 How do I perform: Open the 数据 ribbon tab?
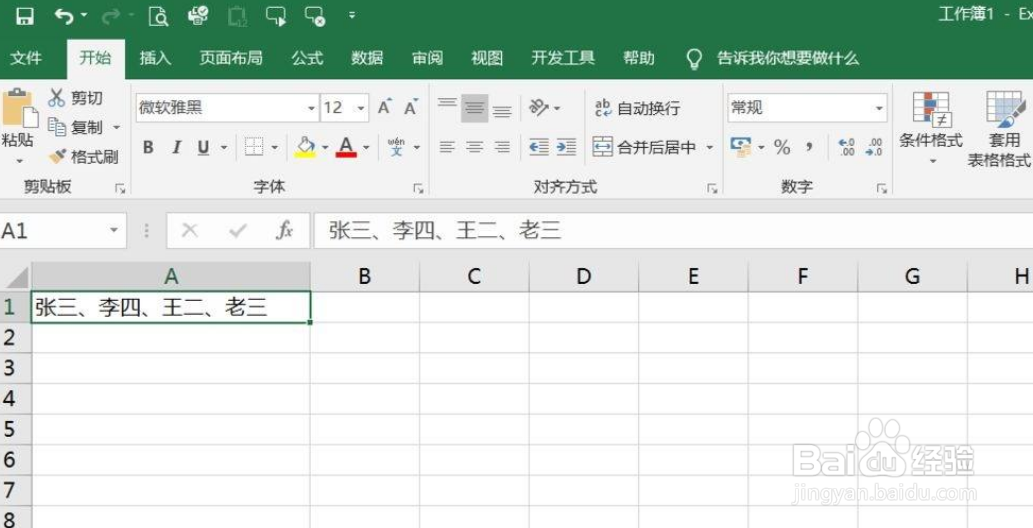tap(367, 58)
